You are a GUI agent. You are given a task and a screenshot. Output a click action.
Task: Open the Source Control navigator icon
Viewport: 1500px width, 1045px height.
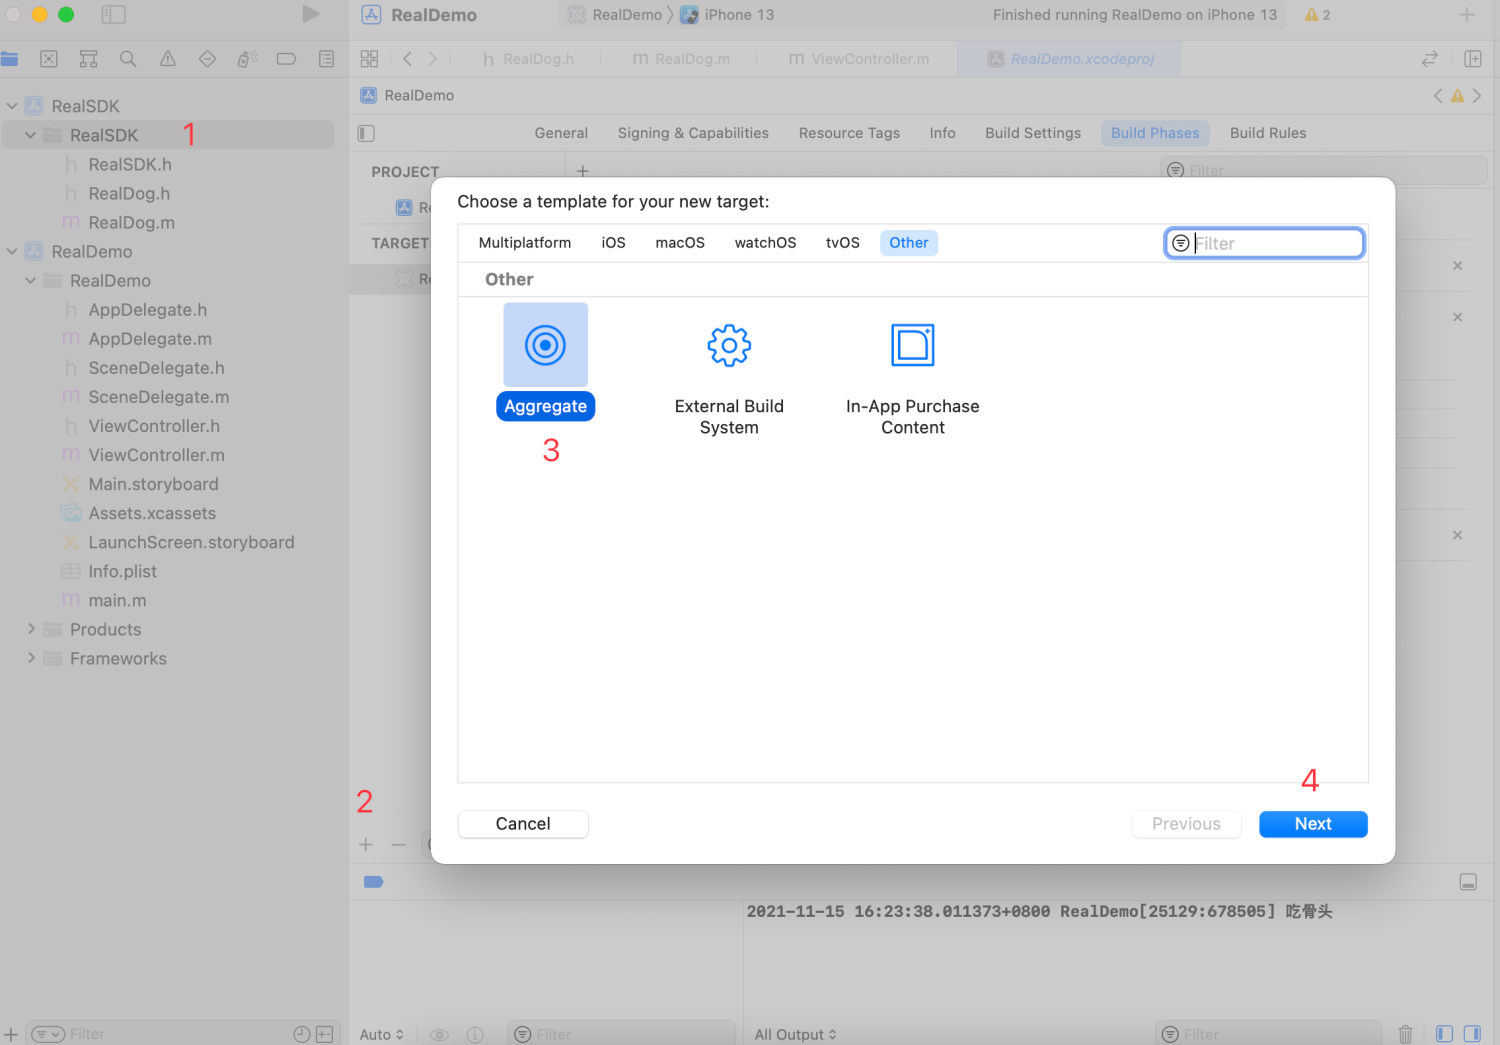pyautogui.click(x=49, y=59)
